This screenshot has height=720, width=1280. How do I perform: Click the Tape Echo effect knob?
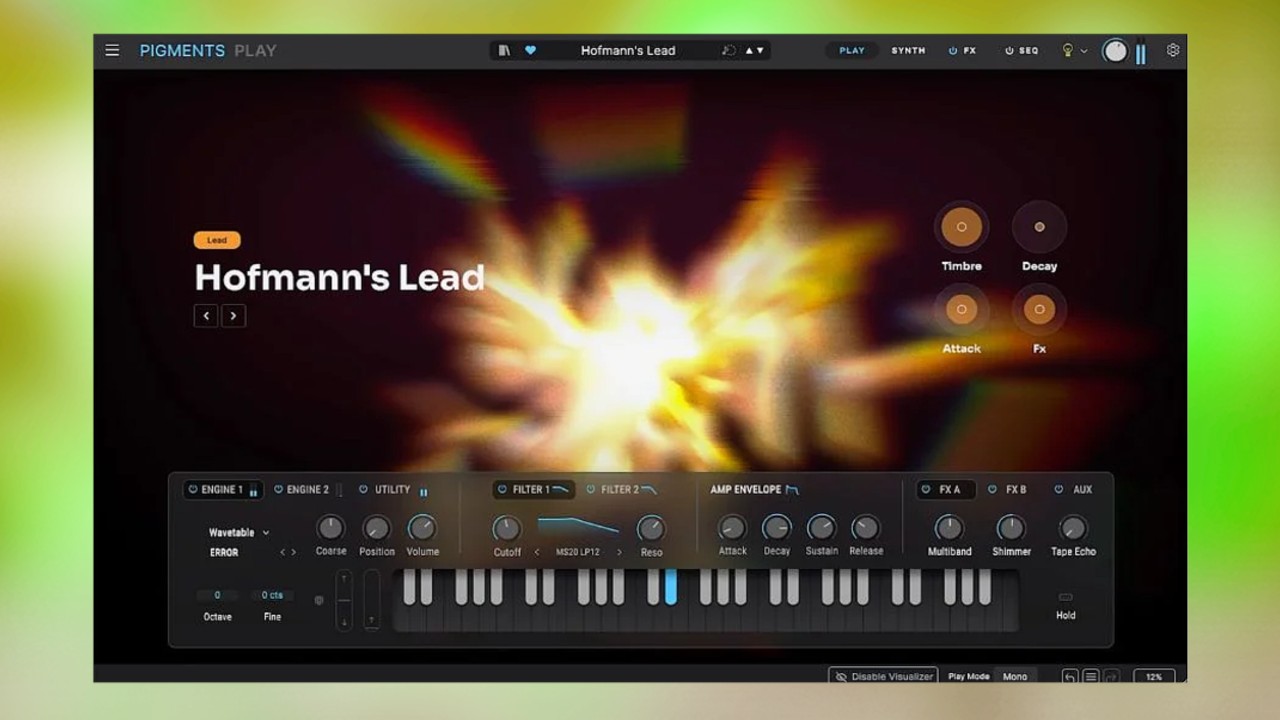point(1073,528)
